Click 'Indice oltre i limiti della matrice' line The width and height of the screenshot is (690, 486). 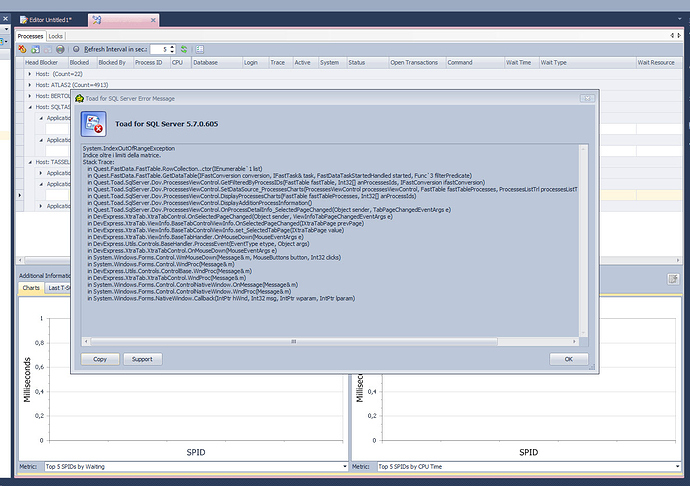point(122,155)
